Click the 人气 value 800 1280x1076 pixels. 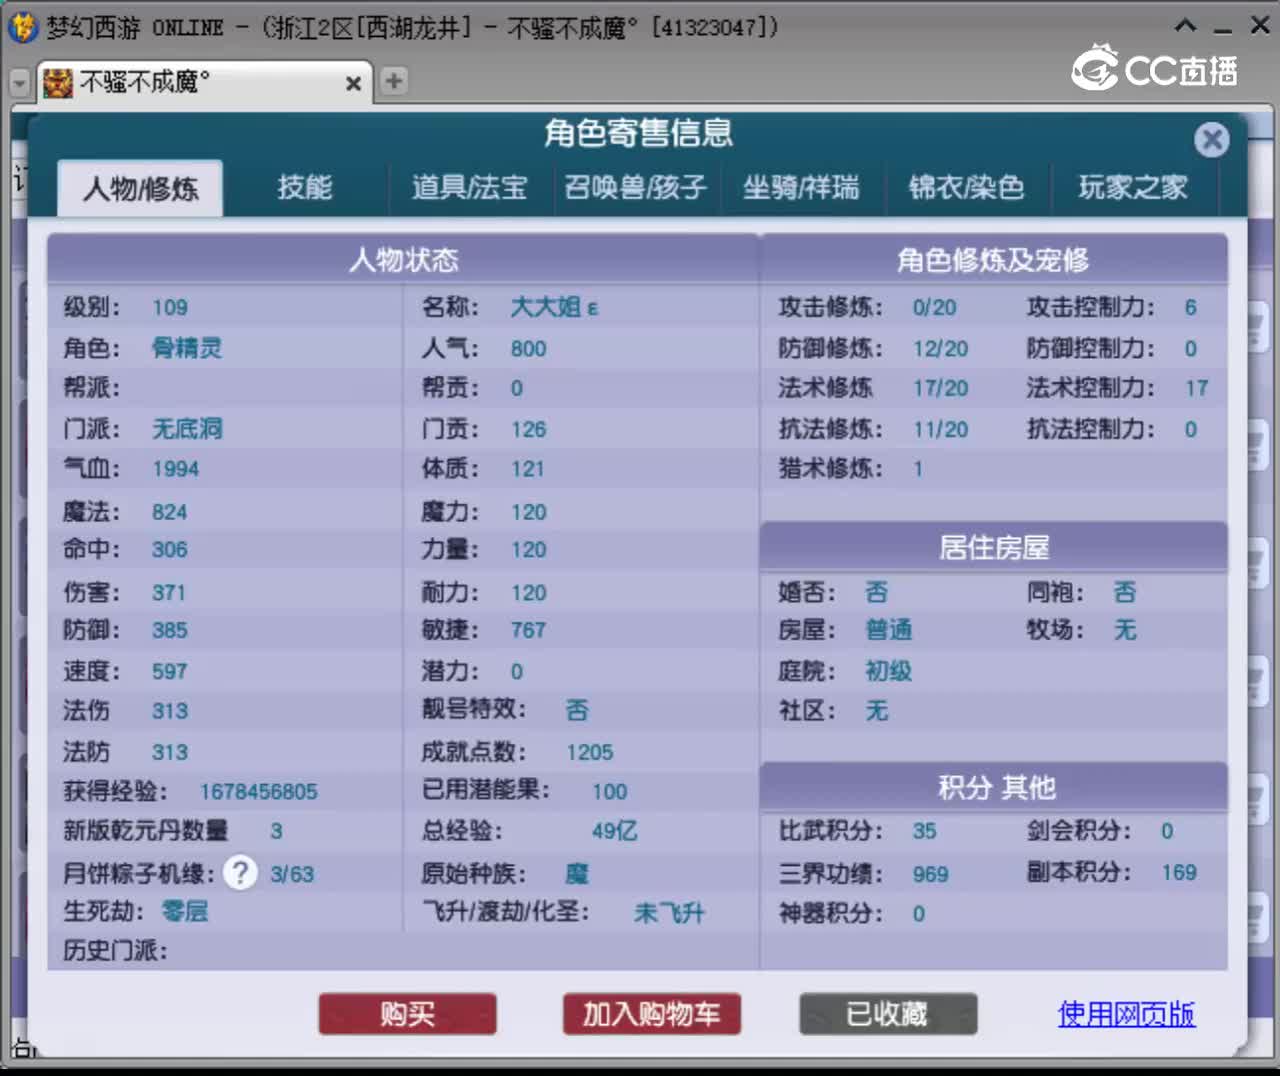(528, 349)
